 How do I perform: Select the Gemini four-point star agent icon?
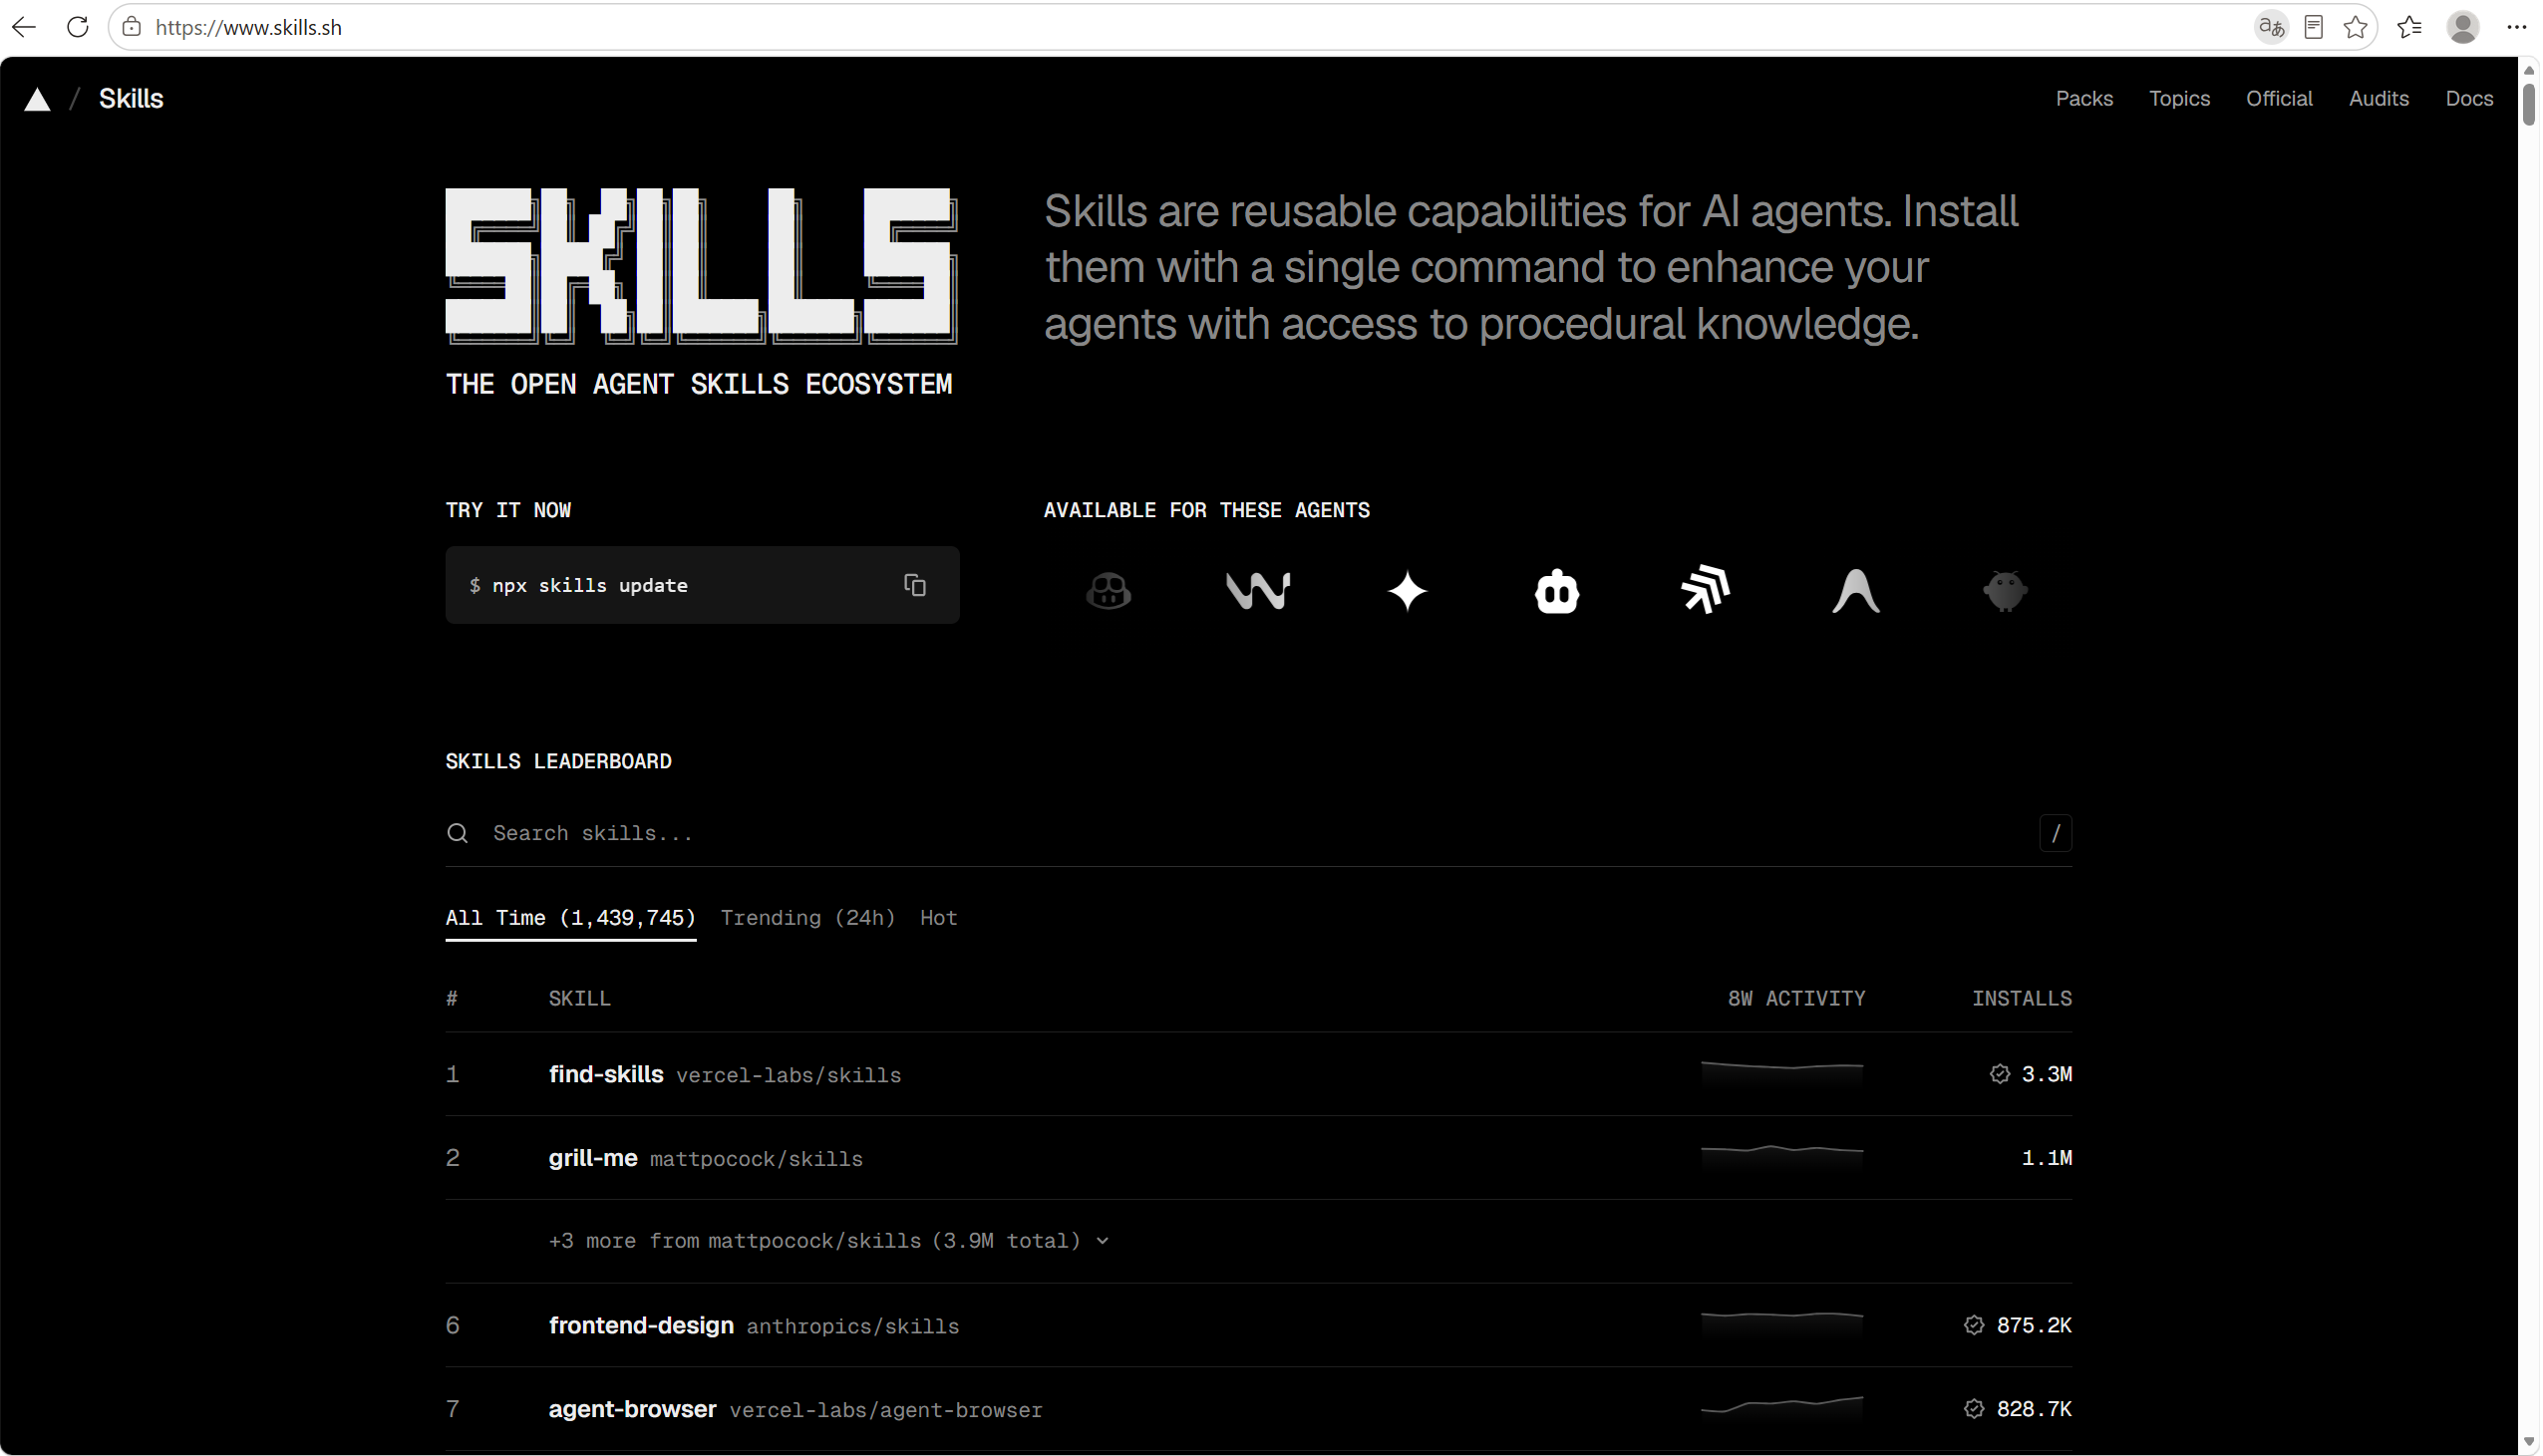click(1407, 591)
